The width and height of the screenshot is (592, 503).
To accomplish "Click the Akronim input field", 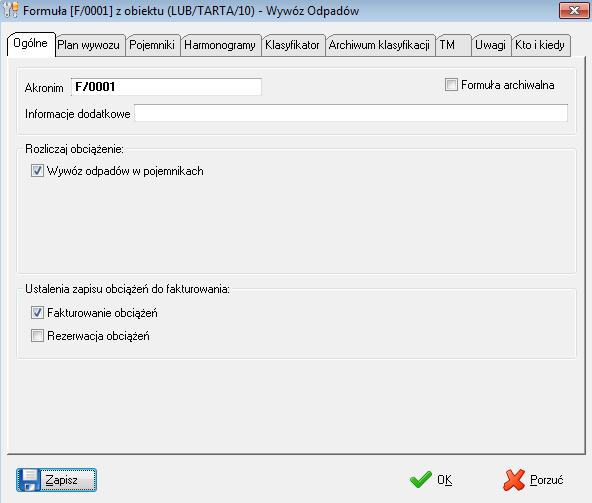I will click(x=166, y=87).
